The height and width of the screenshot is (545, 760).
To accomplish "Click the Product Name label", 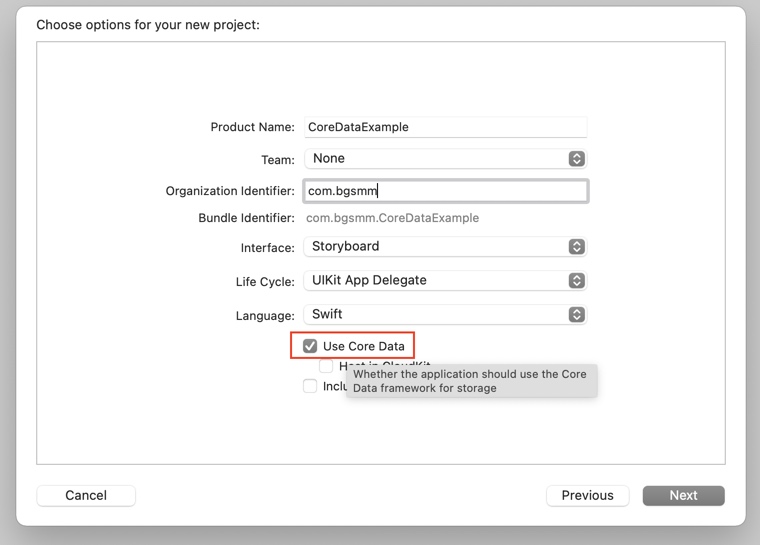I will 252,127.
